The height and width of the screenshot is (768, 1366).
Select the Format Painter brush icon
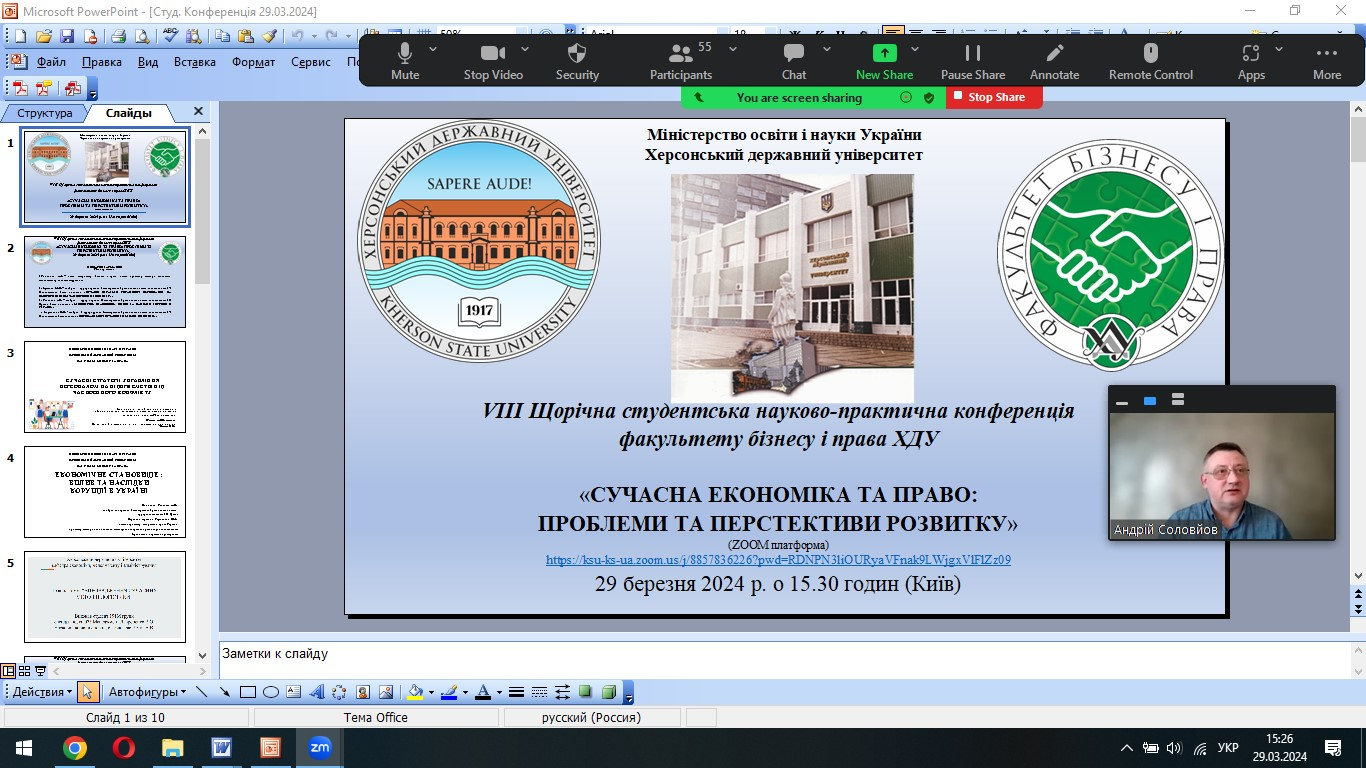tap(269, 36)
